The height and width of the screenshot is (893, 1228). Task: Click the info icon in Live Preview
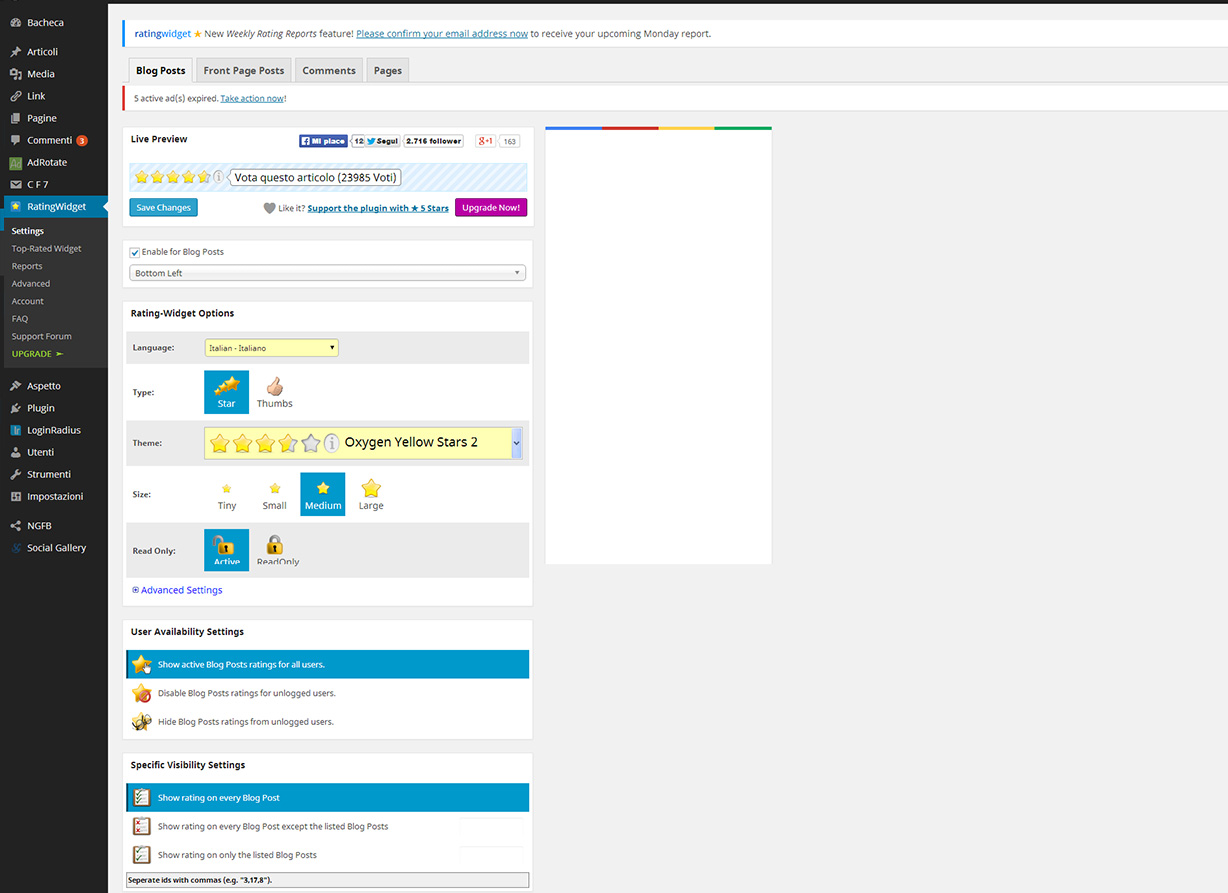219,177
